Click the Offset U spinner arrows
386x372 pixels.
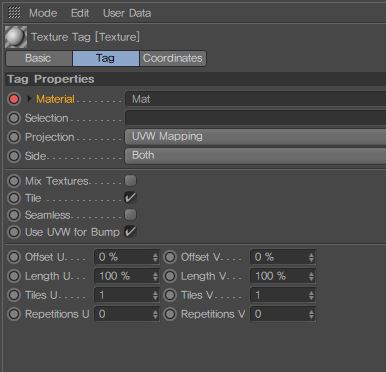155,257
